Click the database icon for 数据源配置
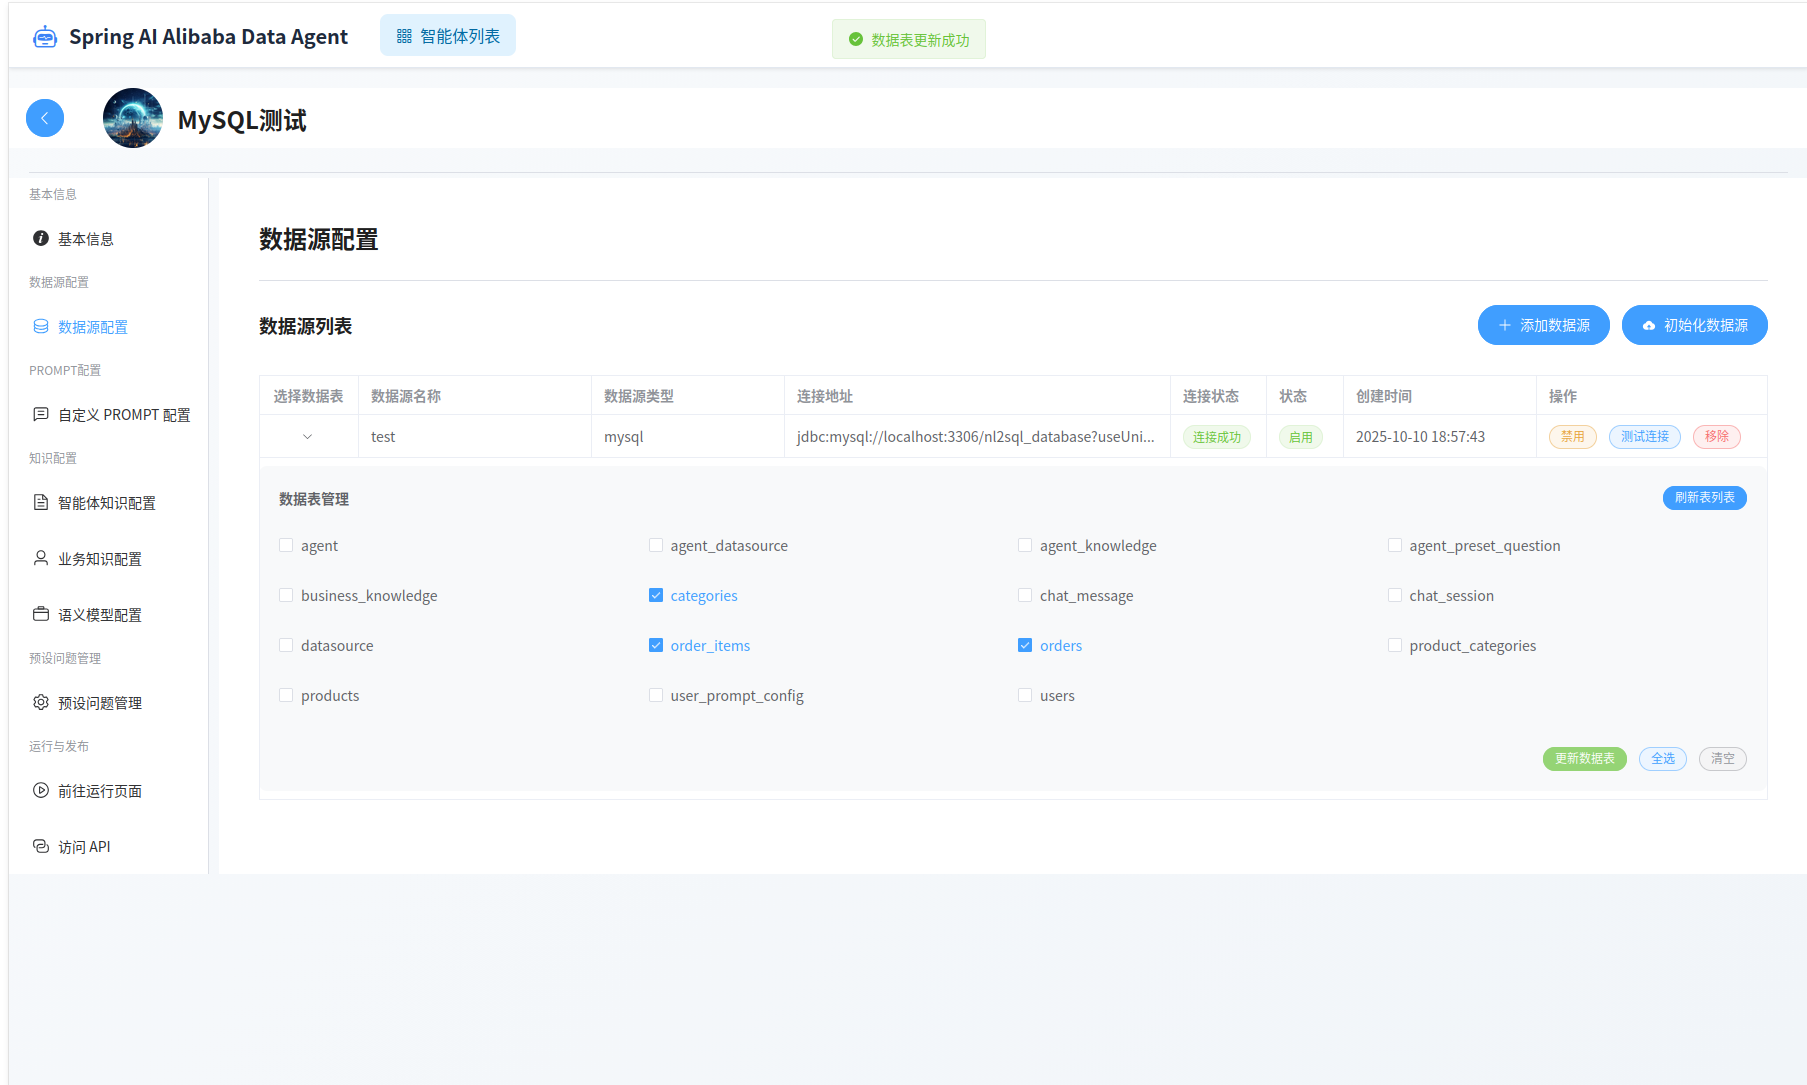The width and height of the screenshot is (1807, 1085). tap(41, 326)
